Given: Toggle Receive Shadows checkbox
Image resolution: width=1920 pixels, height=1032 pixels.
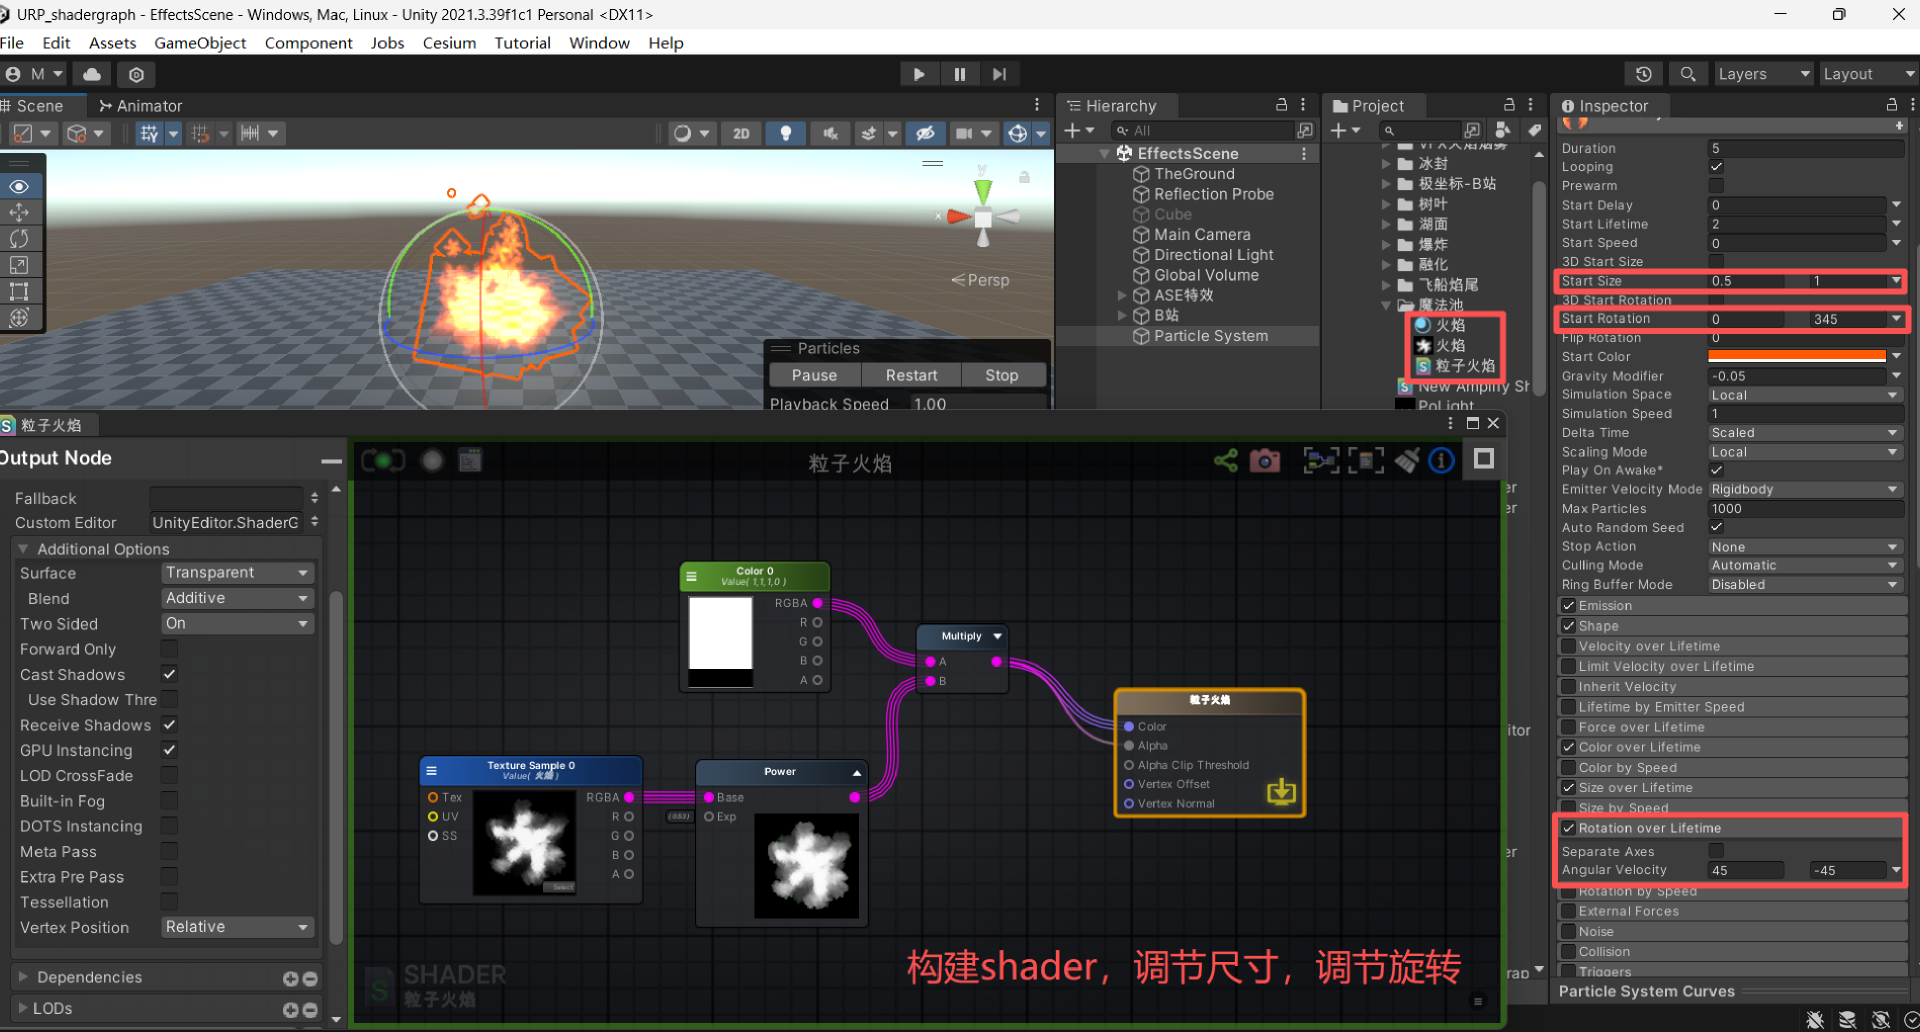Looking at the screenshot, I should point(170,724).
